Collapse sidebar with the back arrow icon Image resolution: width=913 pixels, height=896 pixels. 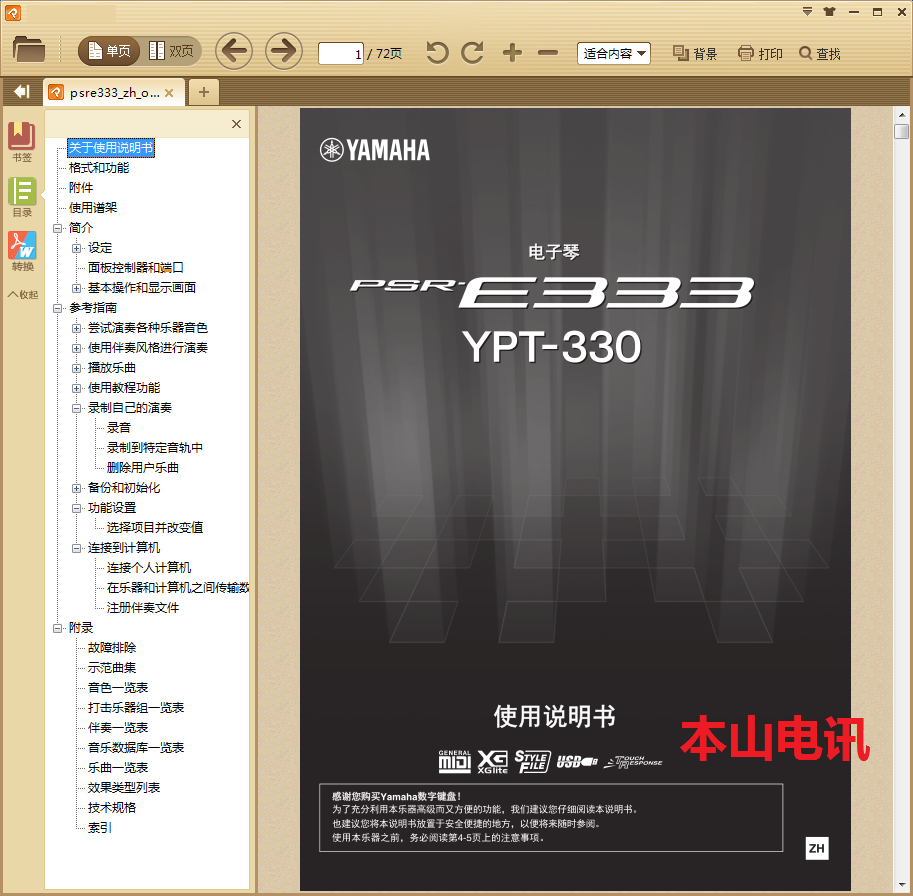pyautogui.click(x=22, y=91)
